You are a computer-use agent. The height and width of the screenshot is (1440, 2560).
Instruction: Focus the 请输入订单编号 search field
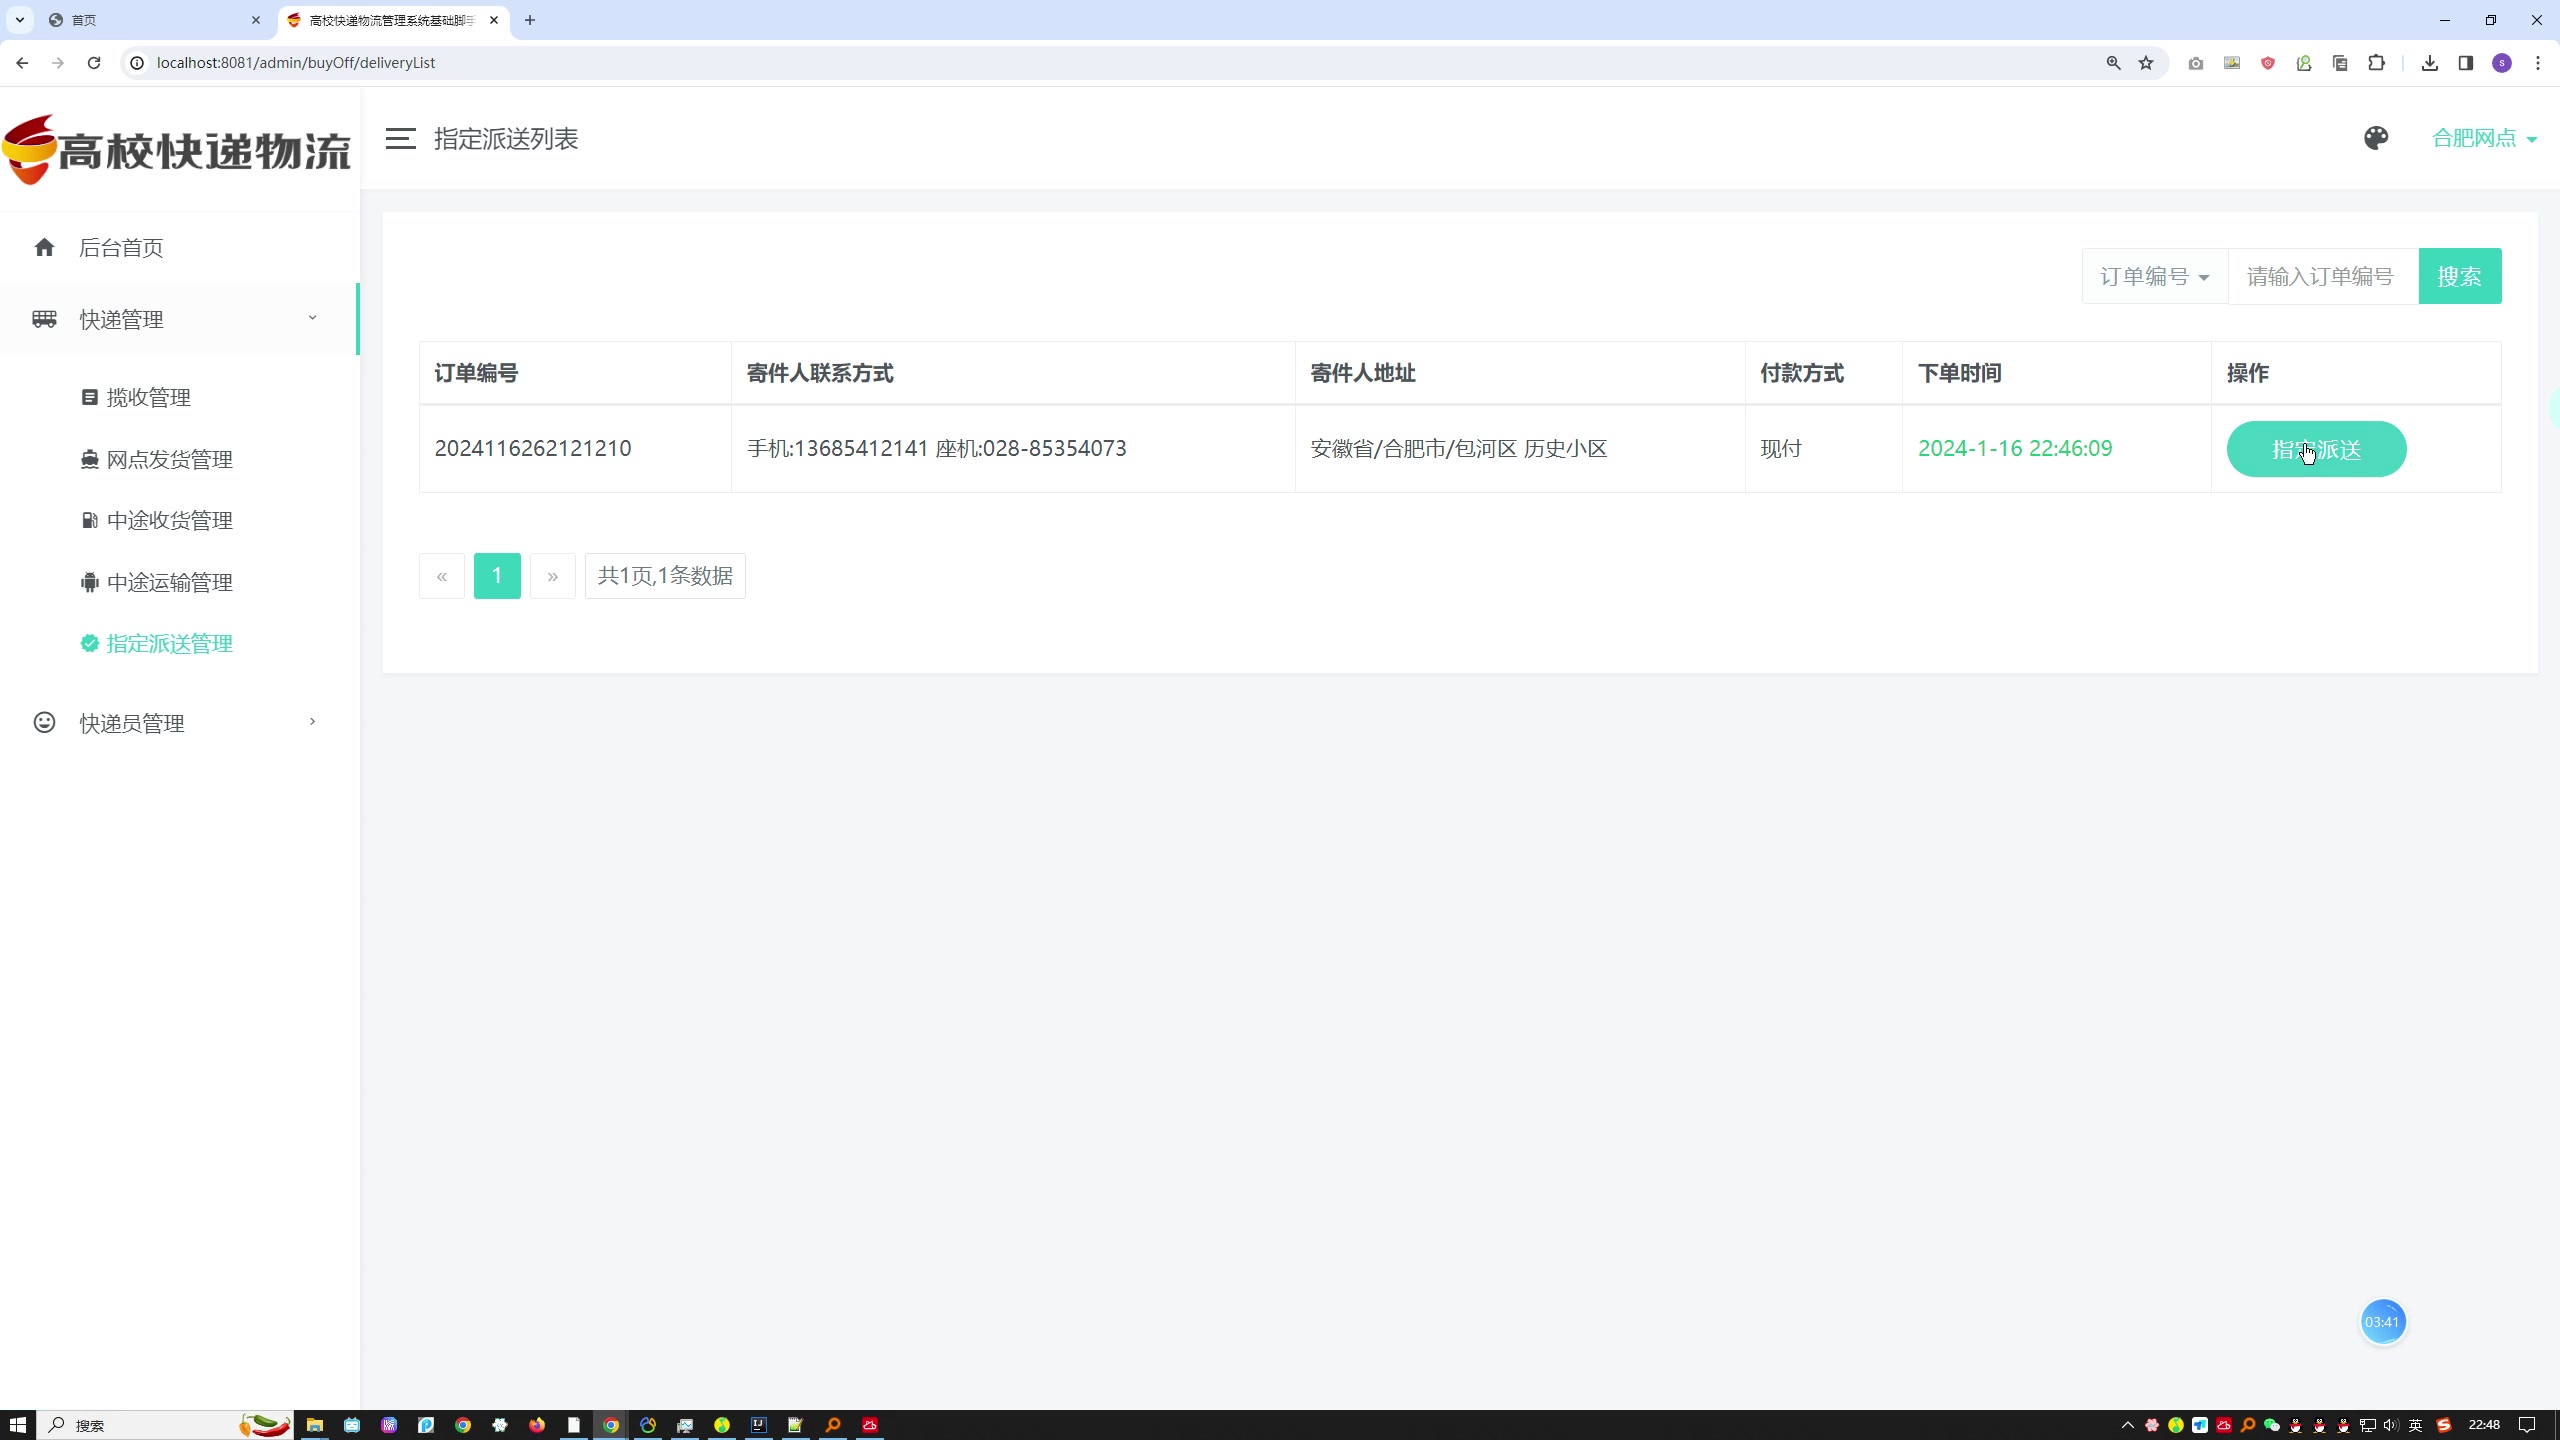click(2323, 276)
